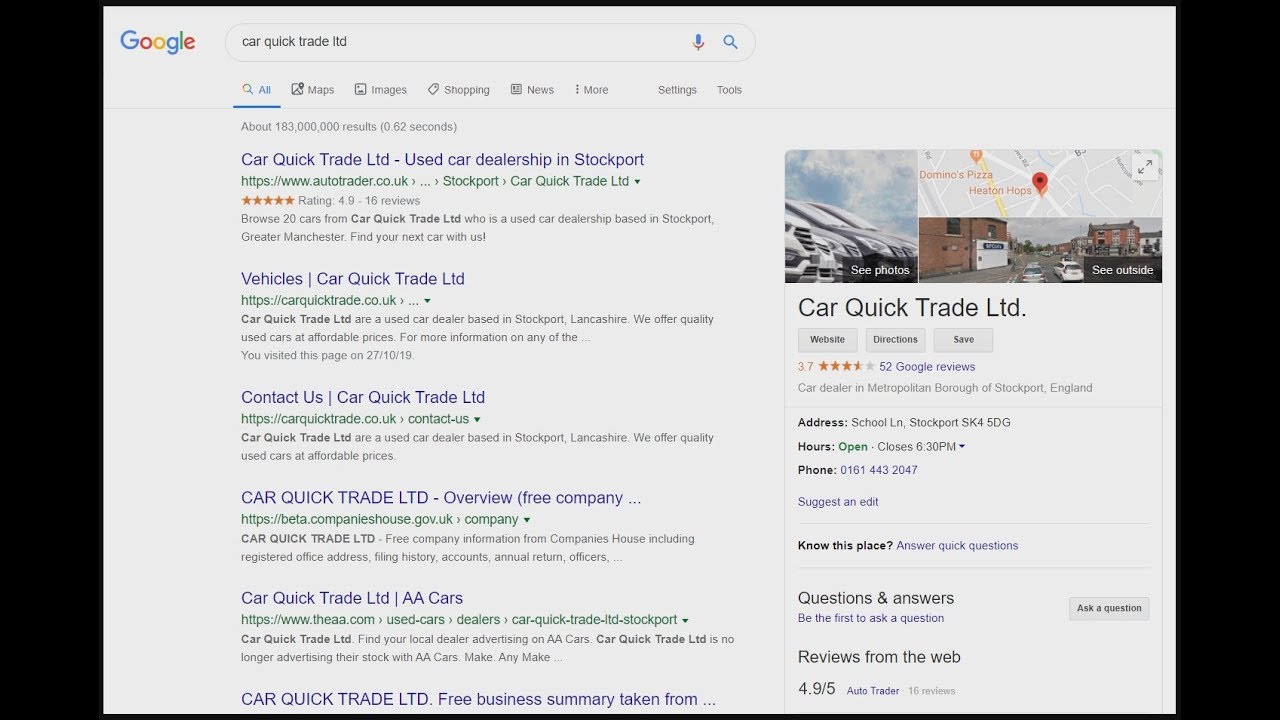
Task: Open the Maps tab
Action: coord(313,89)
